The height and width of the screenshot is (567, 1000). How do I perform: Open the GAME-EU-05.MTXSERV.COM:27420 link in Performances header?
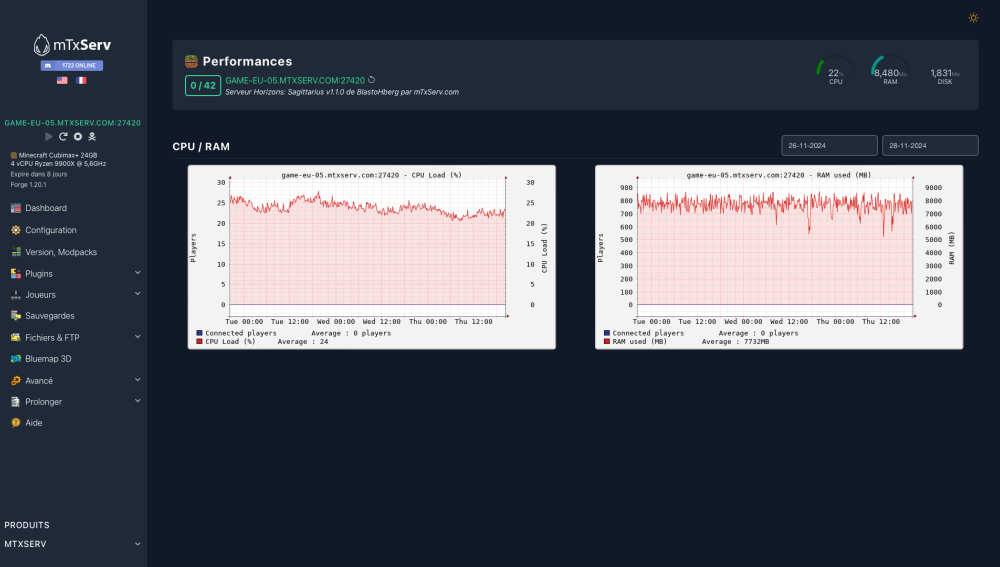tap(294, 80)
